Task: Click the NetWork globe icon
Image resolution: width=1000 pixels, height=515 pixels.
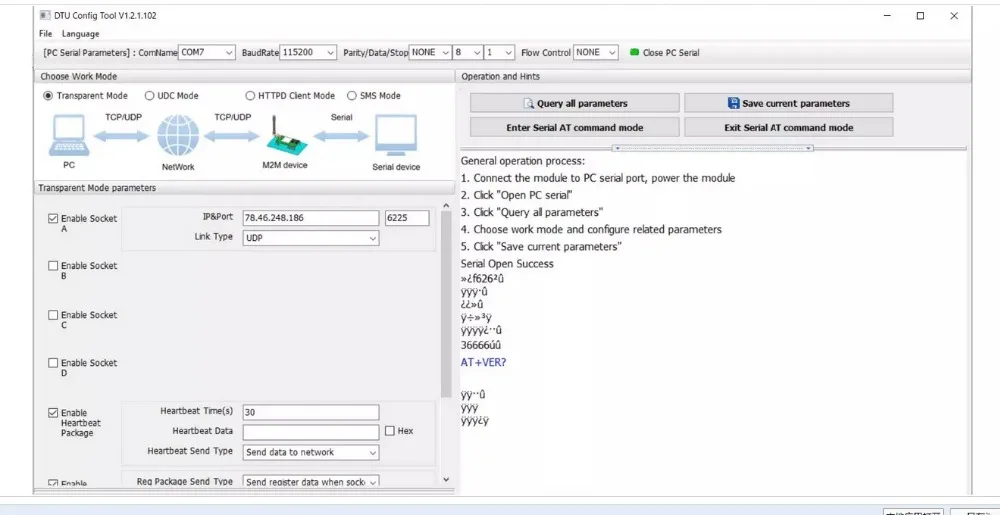Action: (178, 135)
